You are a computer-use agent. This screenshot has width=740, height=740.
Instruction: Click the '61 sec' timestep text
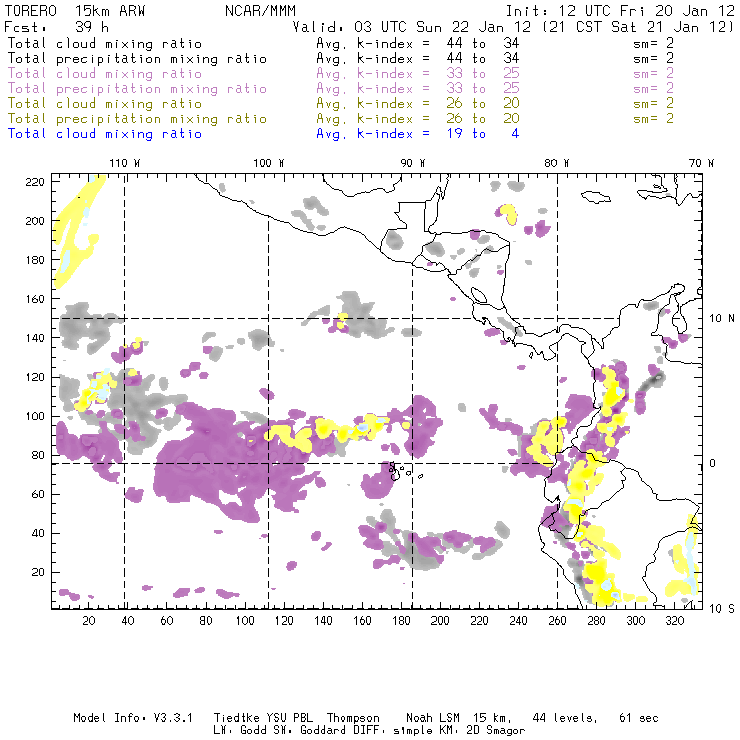click(x=639, y=718)
